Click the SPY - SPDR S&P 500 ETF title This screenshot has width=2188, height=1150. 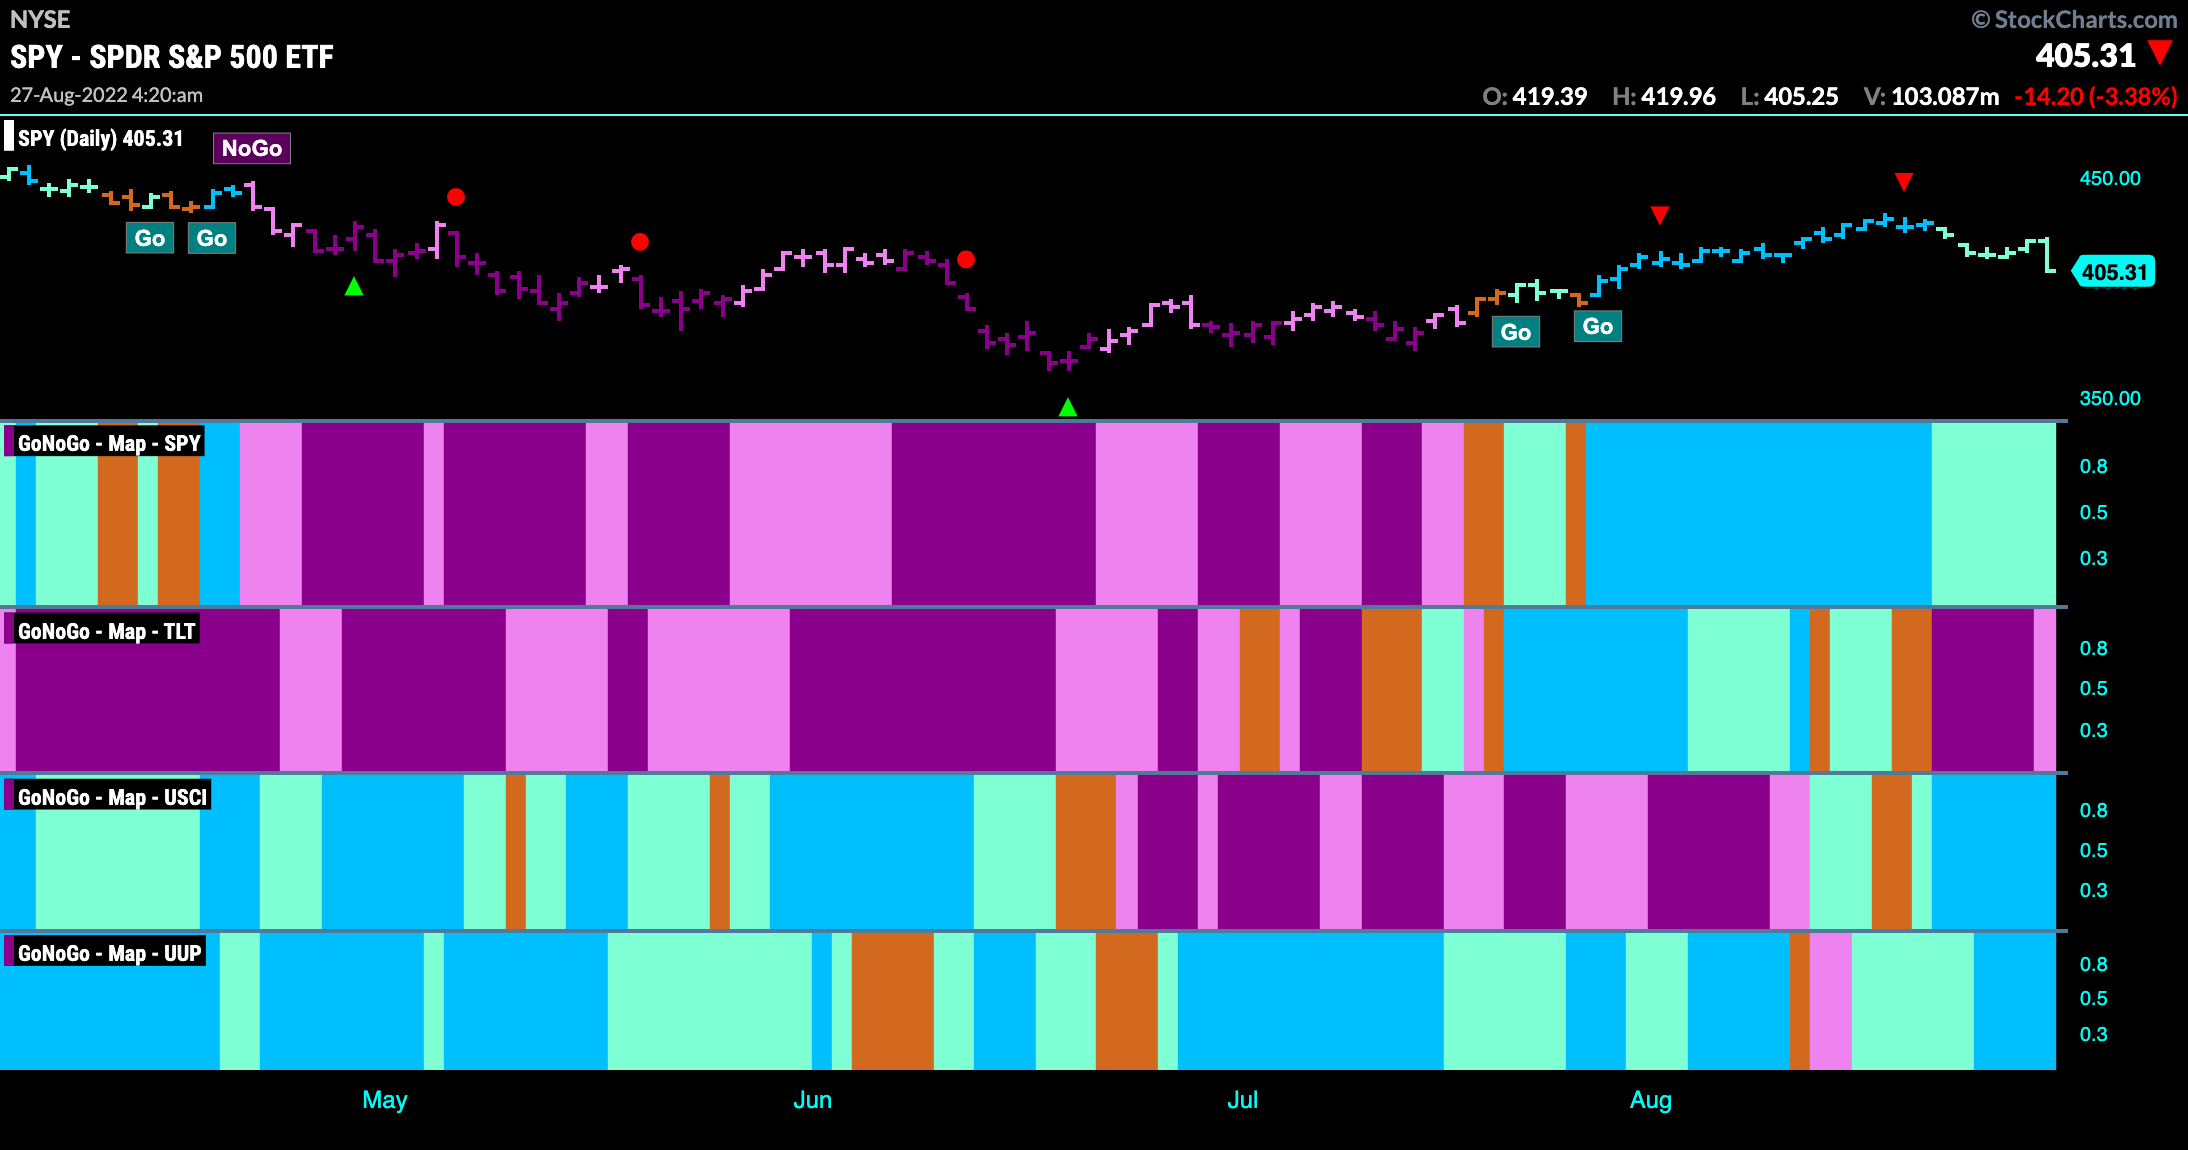pos(172,57)
